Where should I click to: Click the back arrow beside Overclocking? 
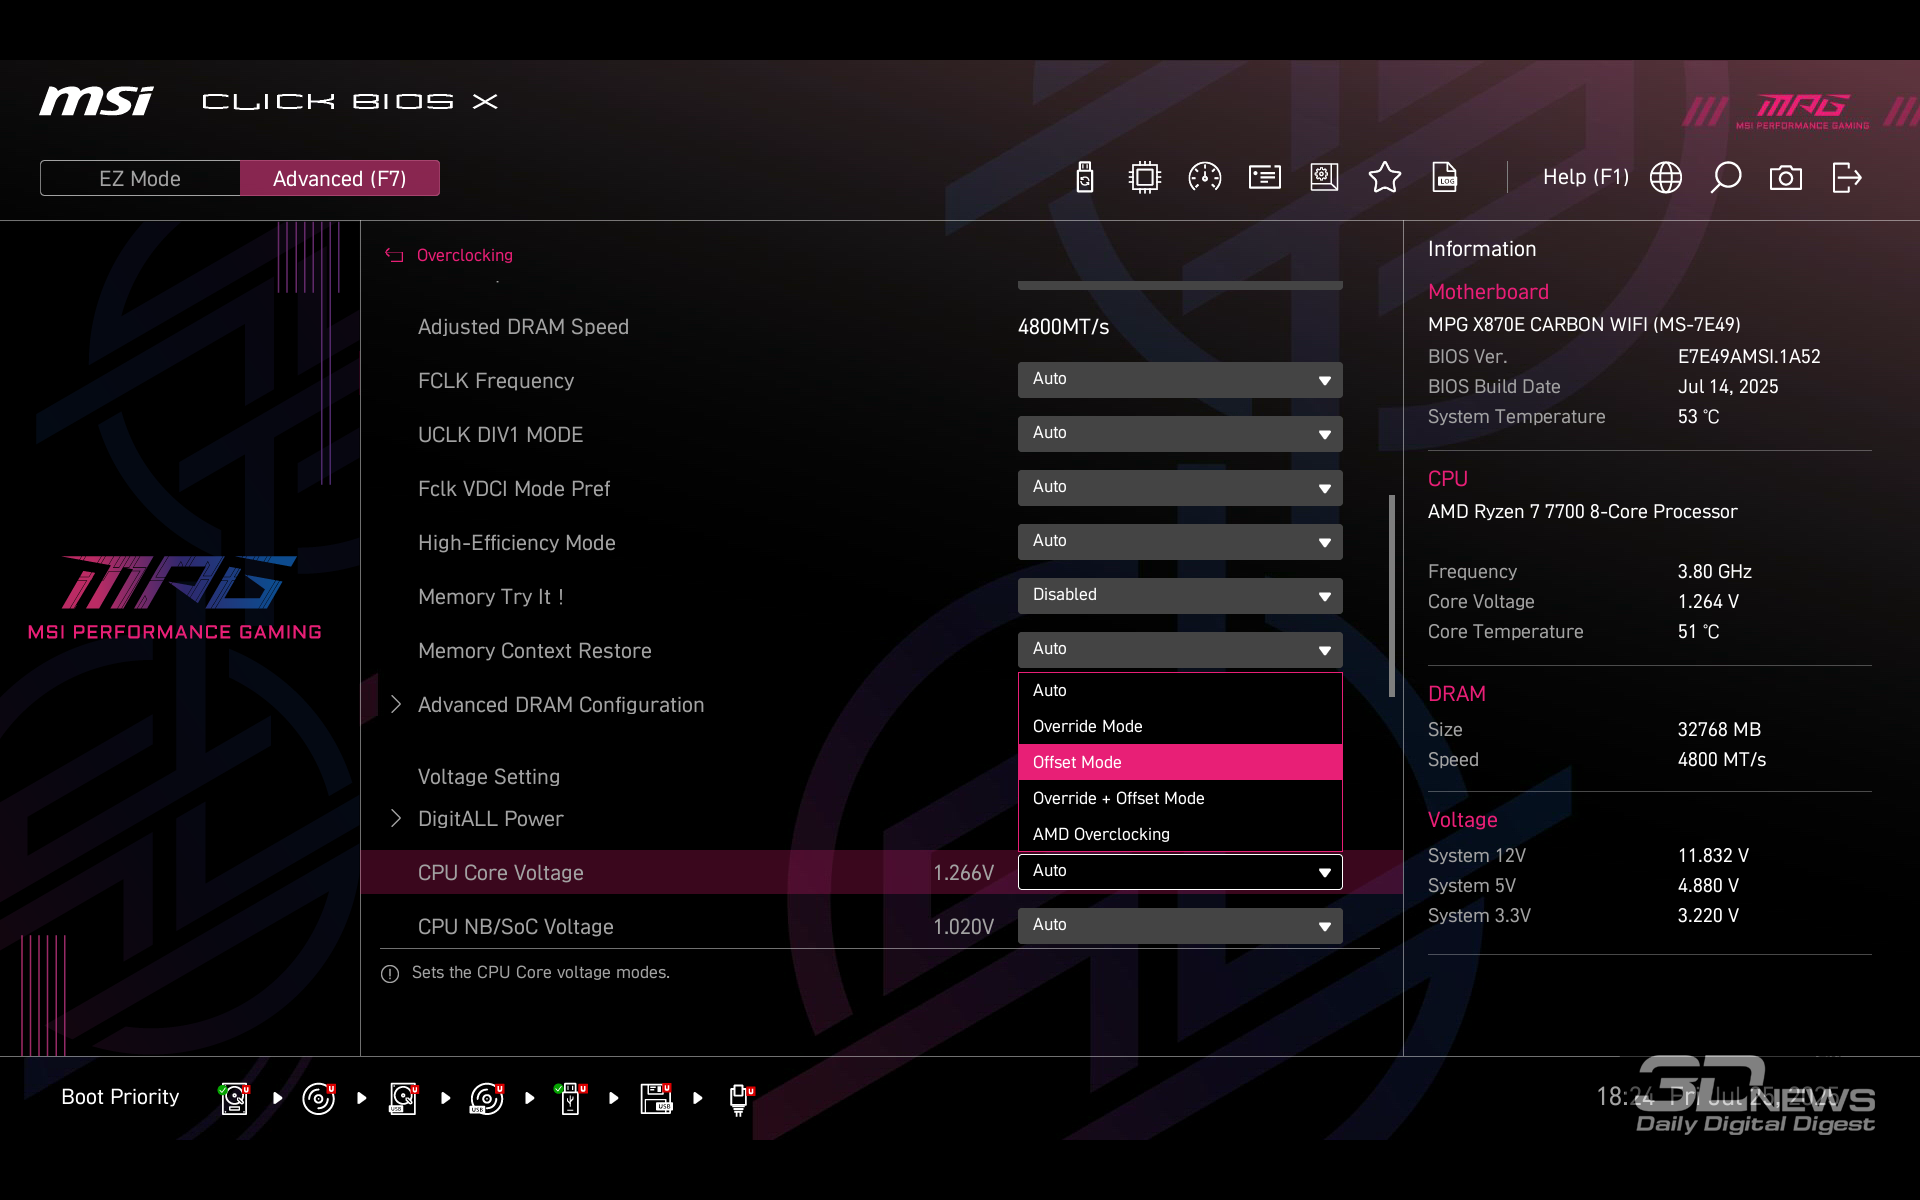coord(394,255)
